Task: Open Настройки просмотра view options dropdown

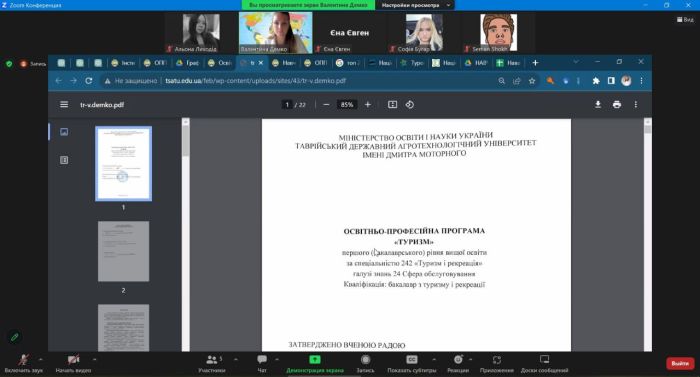Action: 416,5
